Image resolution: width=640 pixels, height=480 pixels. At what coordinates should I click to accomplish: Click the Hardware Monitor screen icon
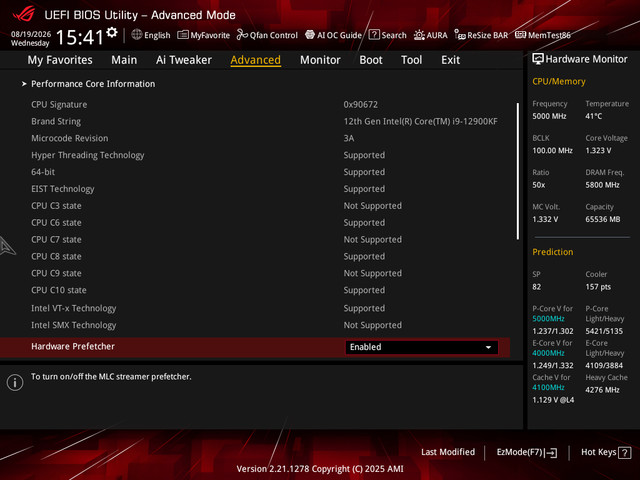tap(538, 59)
